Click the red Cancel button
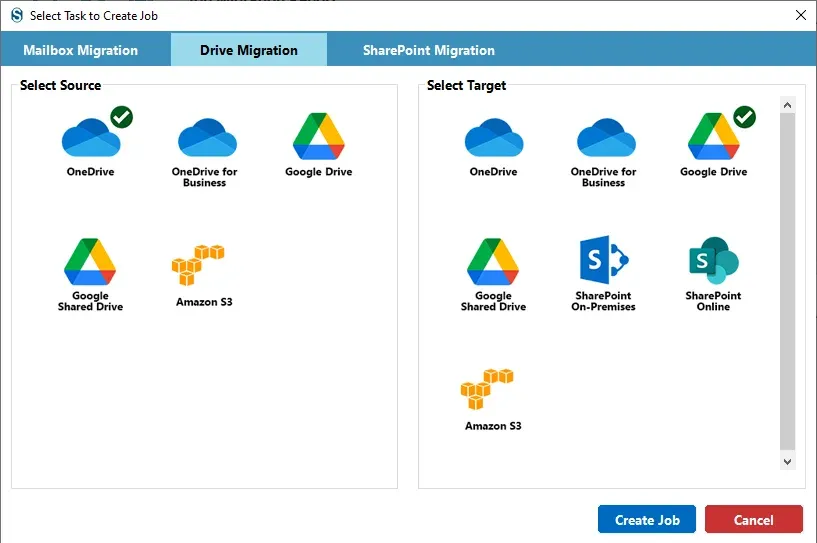 pyautogui.click(x=753, y=520)
